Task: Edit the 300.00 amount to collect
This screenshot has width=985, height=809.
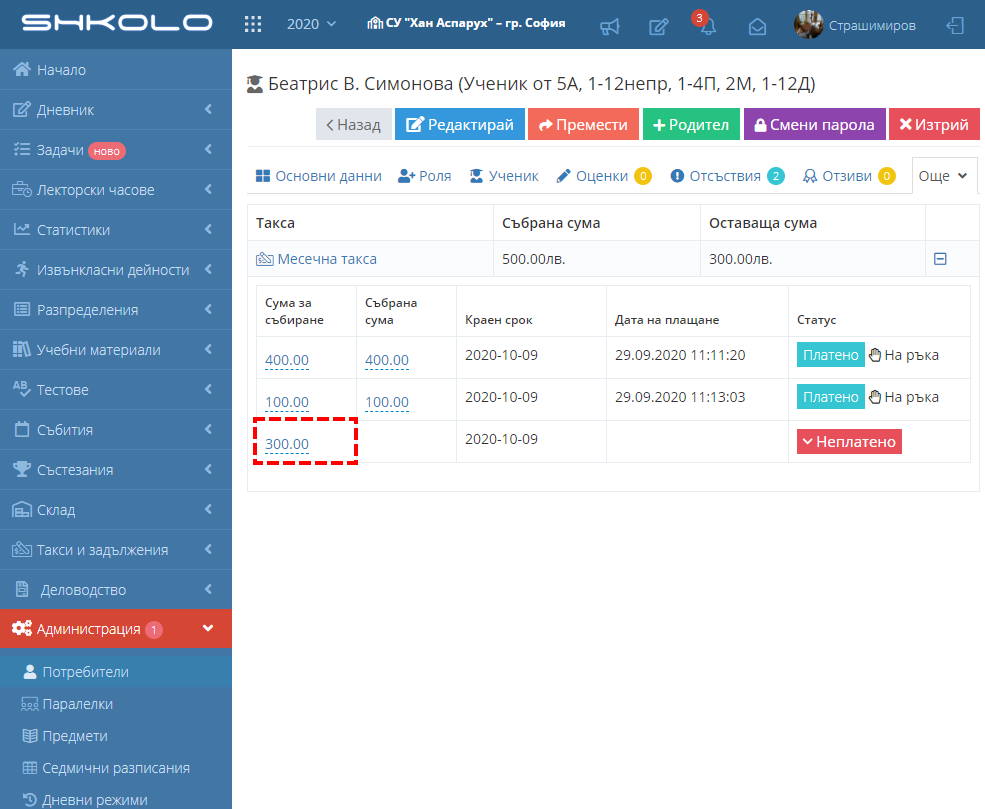Action: (286, 444)
